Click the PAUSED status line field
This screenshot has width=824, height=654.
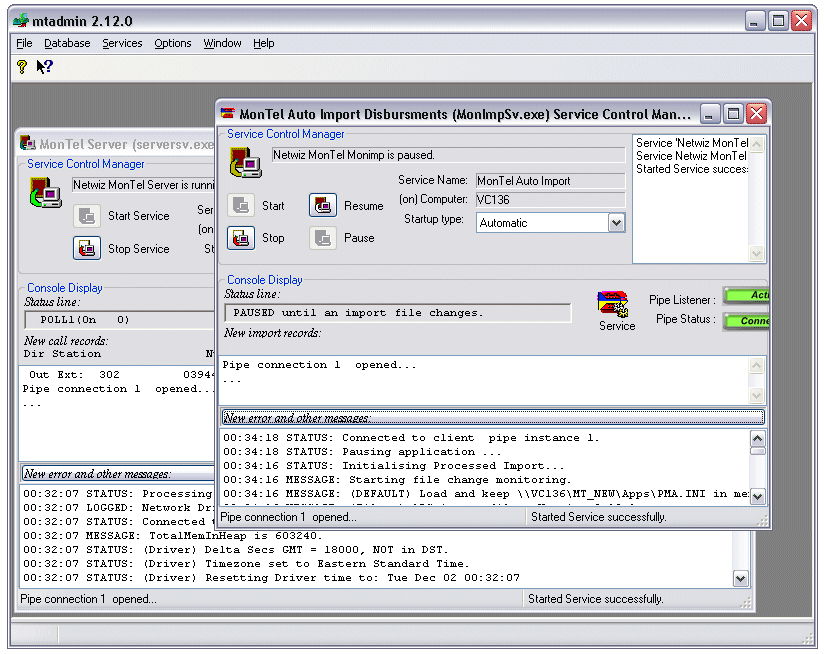click(398, 313)
